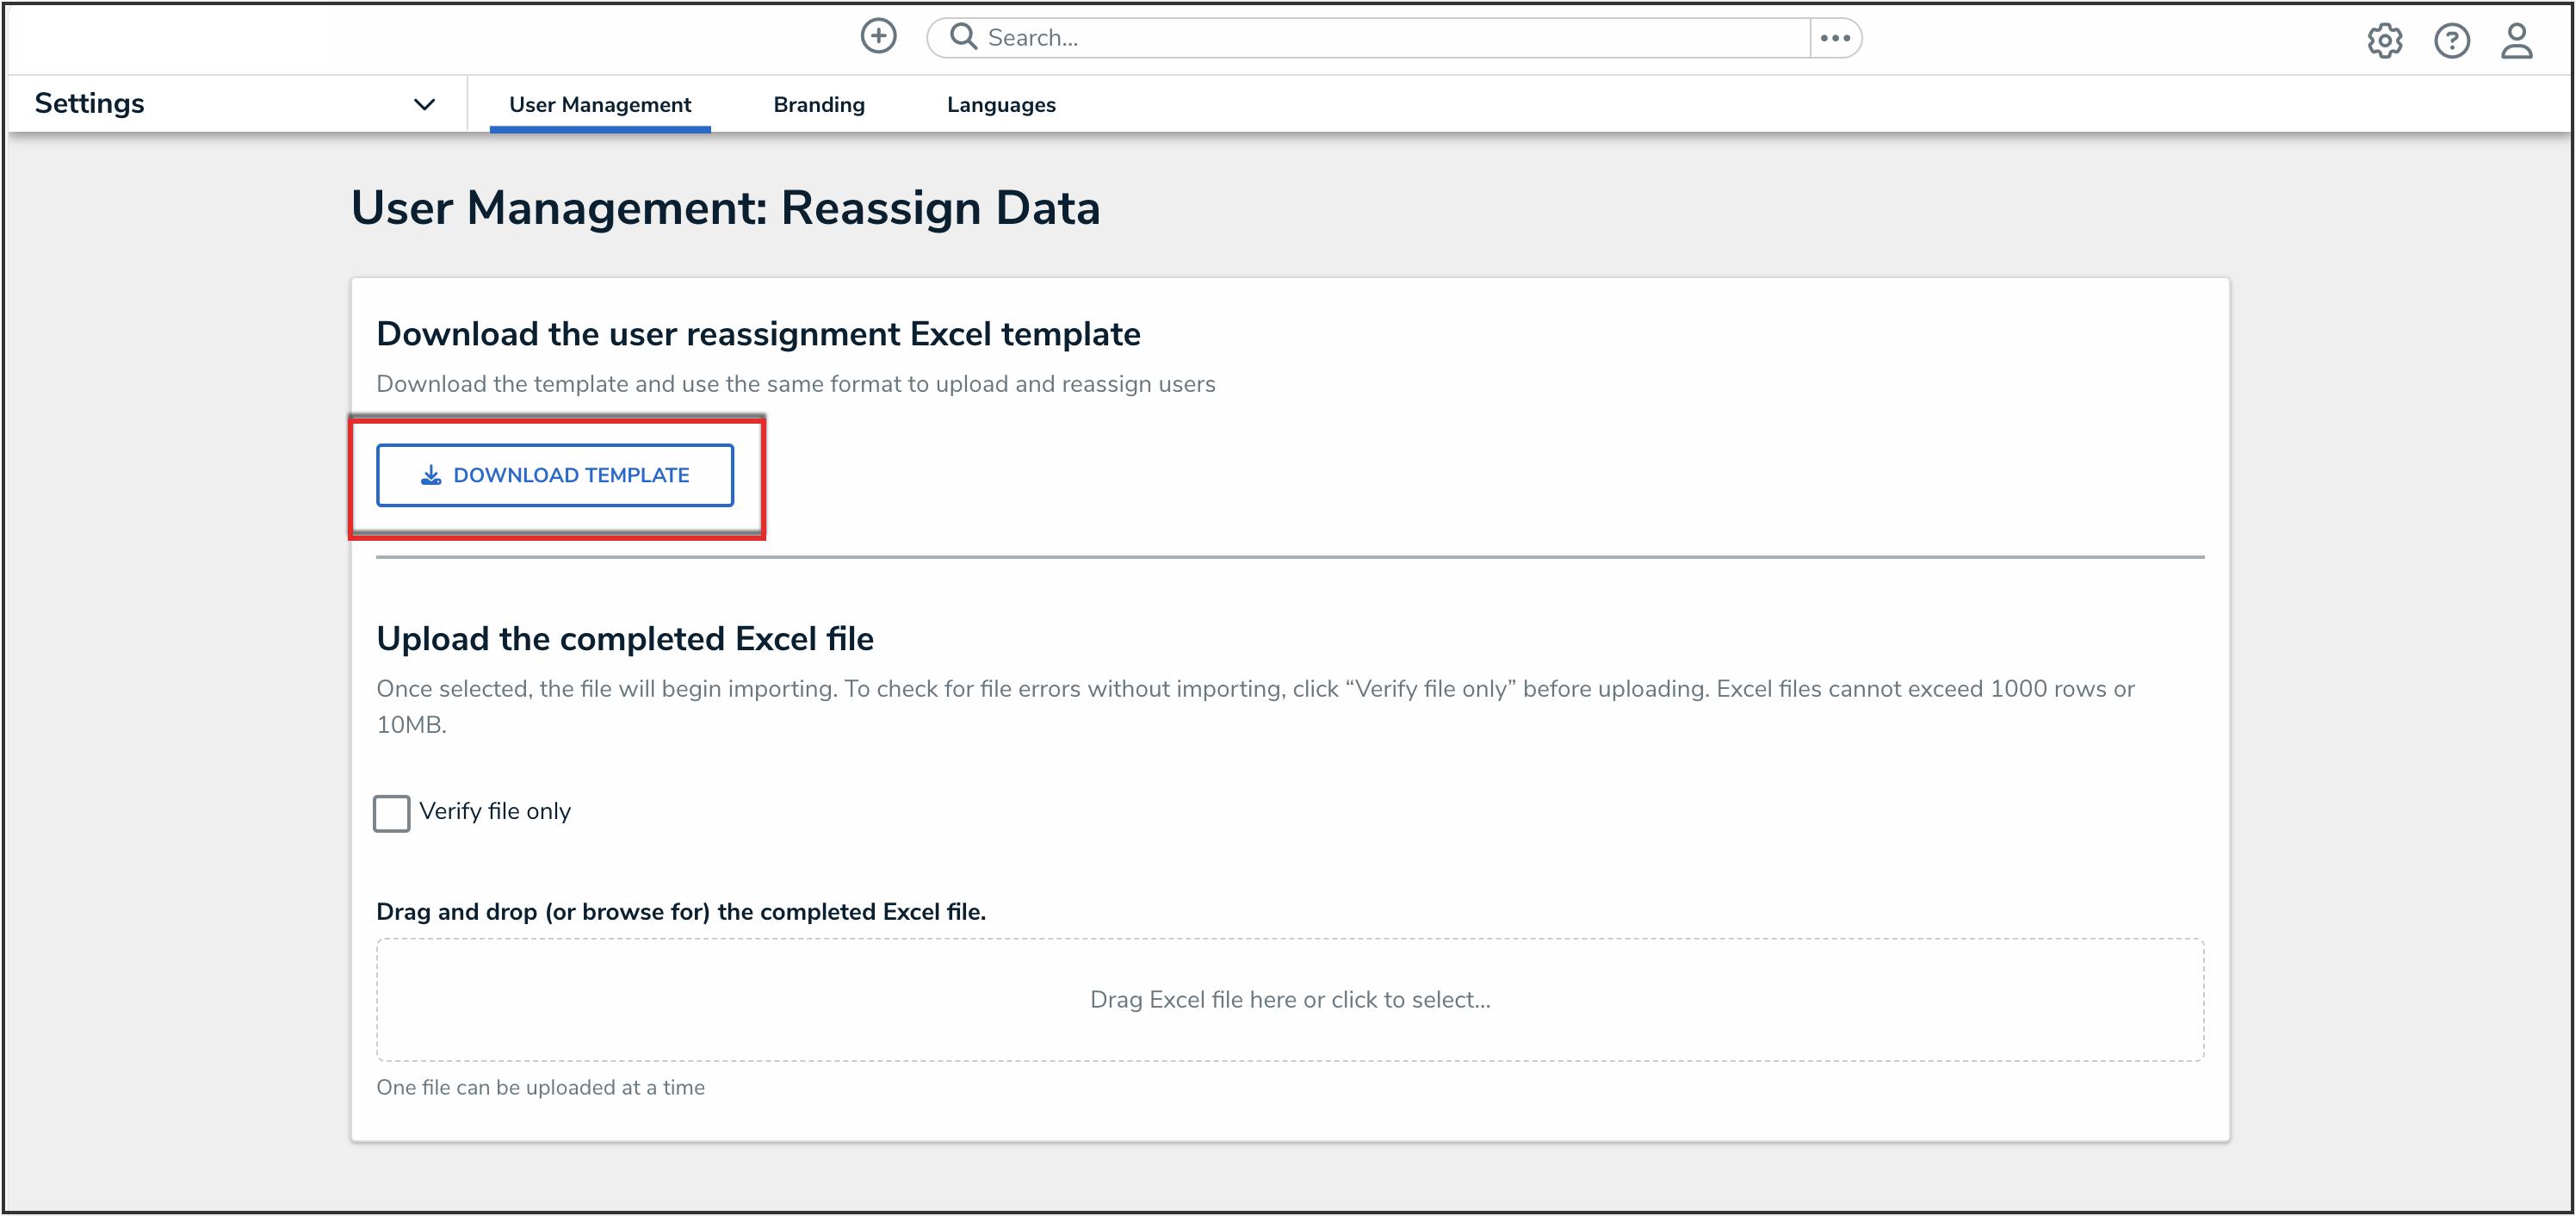Click the Excel file drop zone to browse
The image size is (2576, 1216).
click(1289, 999)
